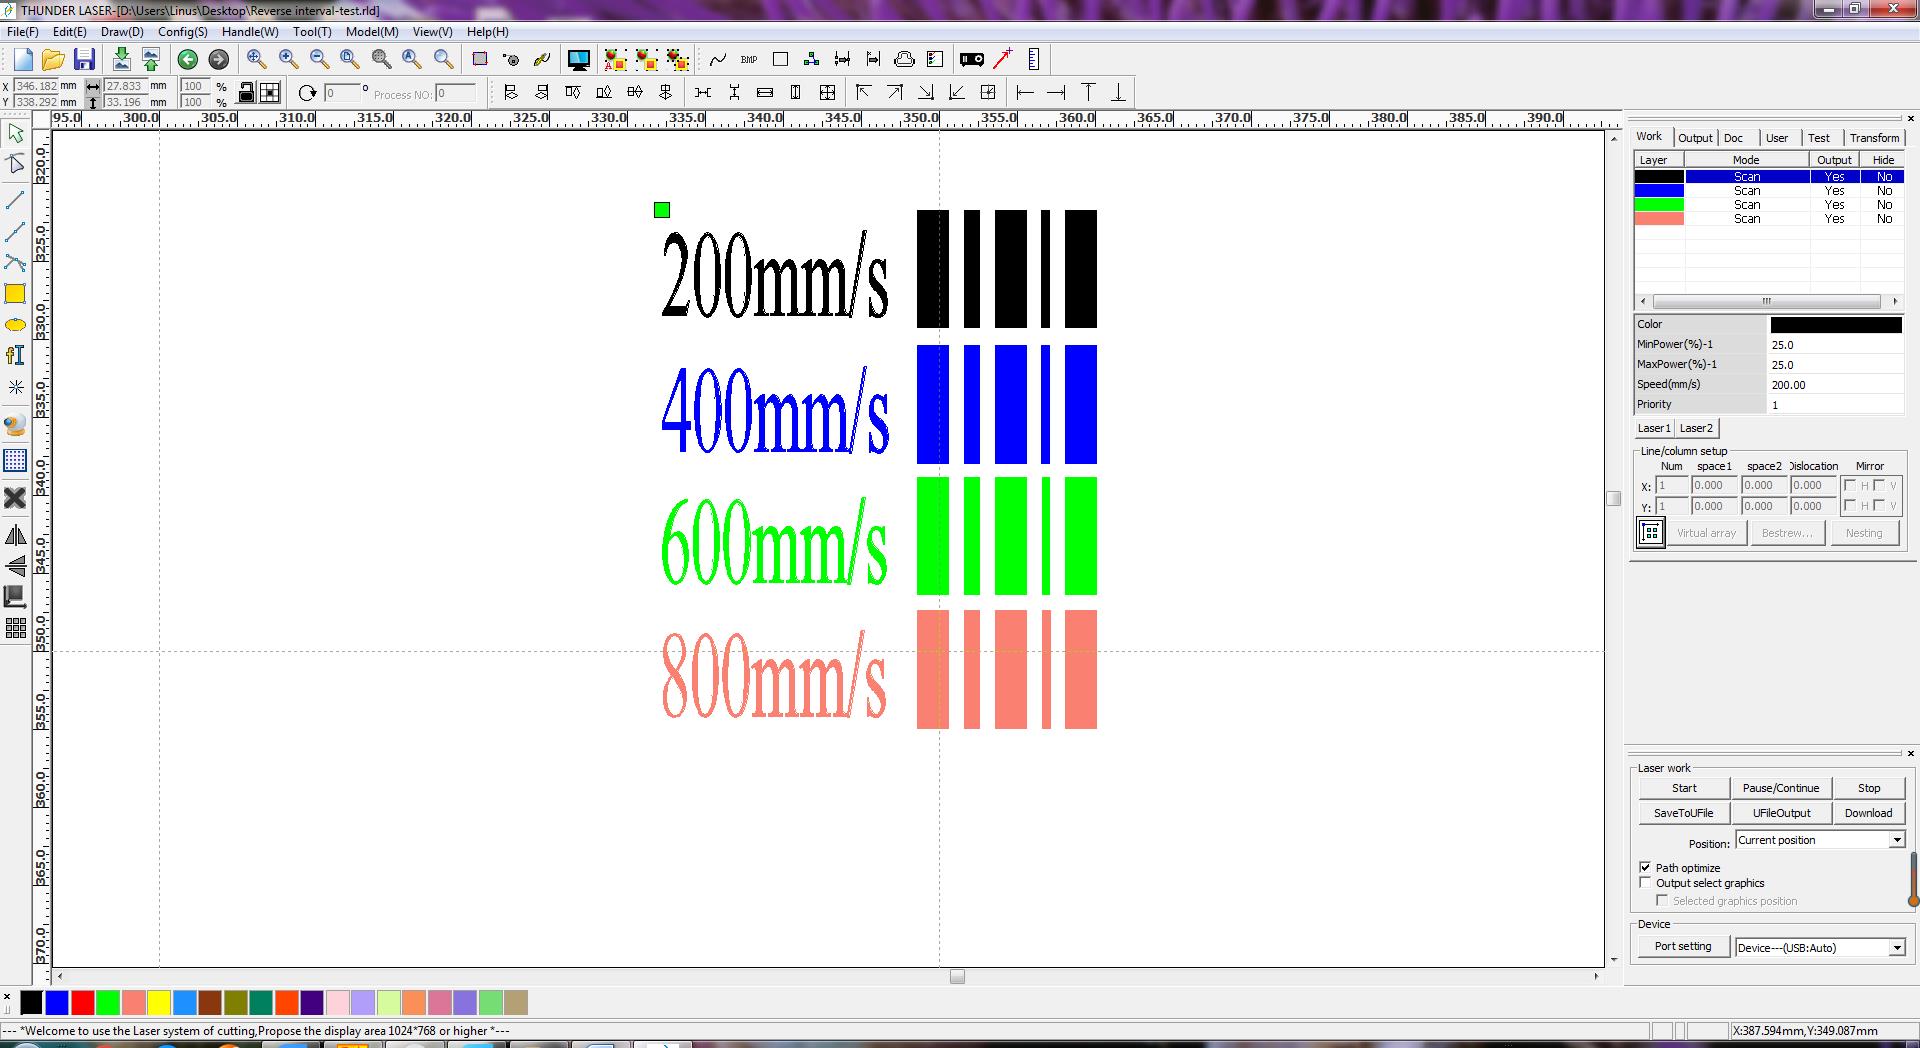Open the preview monitor icon
This screenshot has height=1048, width=1920.
[x=578, y=60]
